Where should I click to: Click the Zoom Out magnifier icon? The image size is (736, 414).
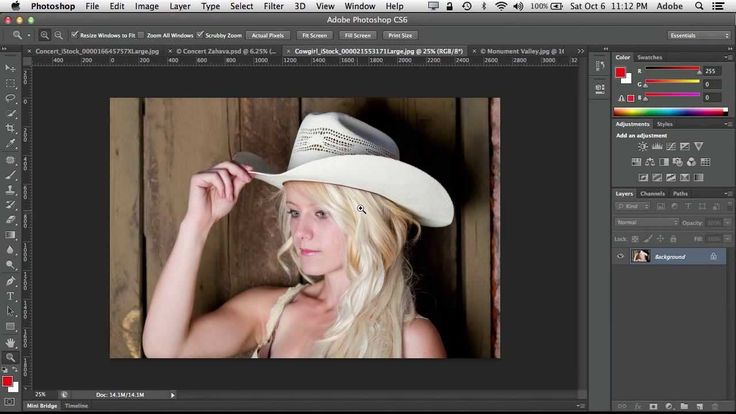[x=59, y=35]
